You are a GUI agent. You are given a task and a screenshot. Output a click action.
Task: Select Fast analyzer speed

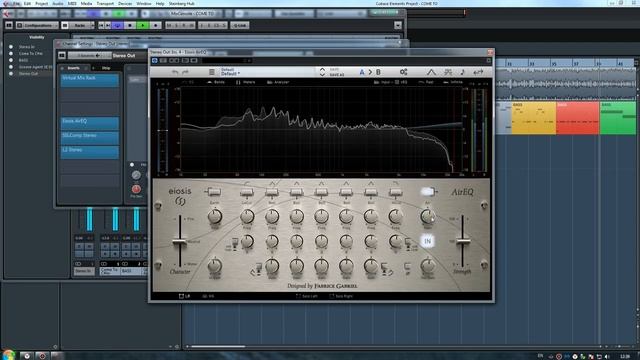pos(426,82)
